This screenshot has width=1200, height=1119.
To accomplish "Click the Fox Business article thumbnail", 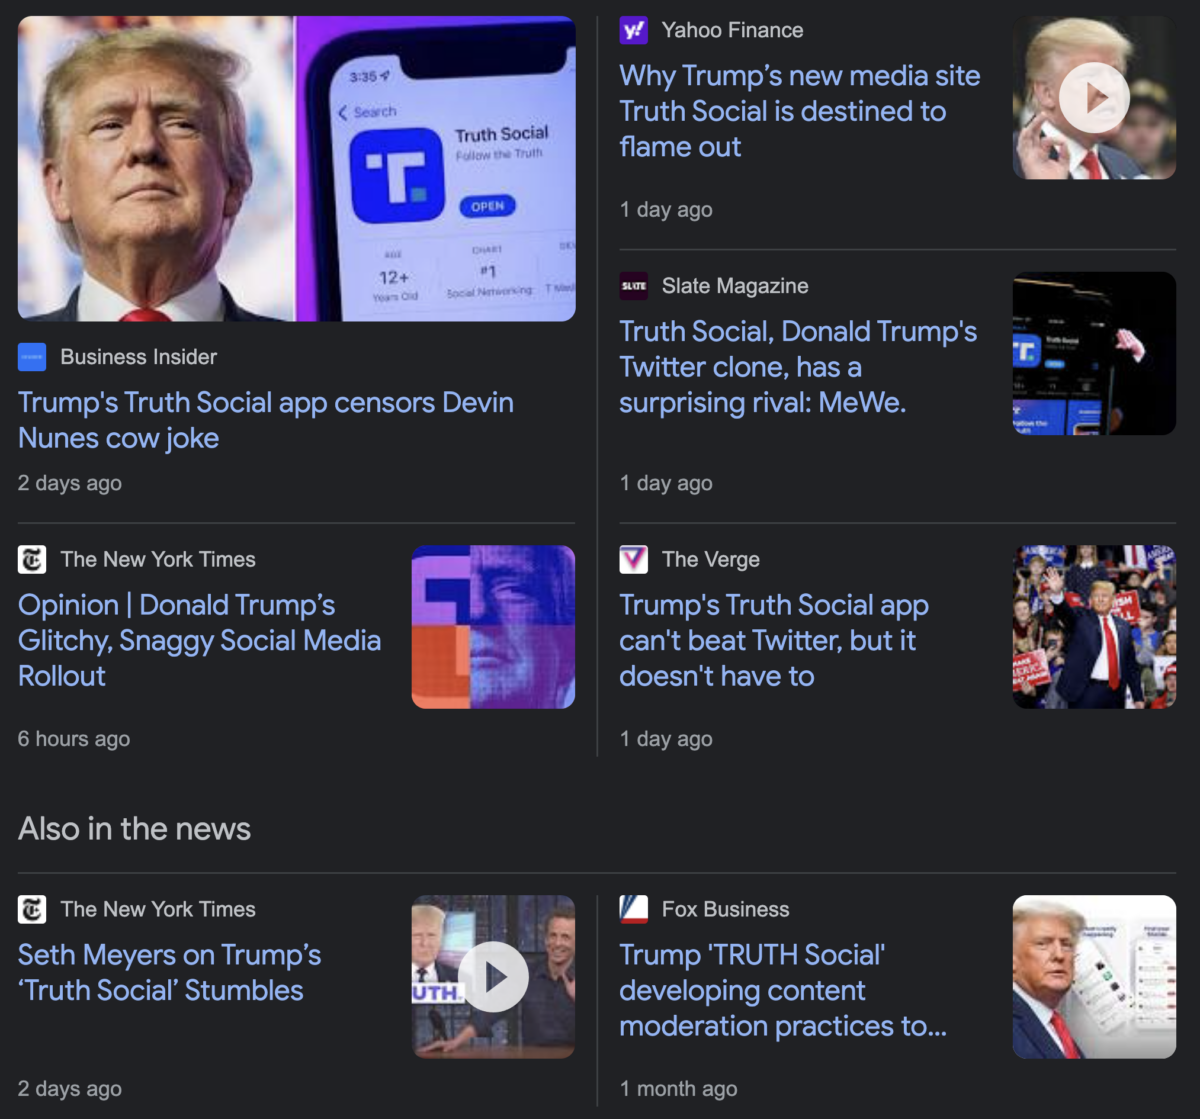I will (x=1094, y=977).
